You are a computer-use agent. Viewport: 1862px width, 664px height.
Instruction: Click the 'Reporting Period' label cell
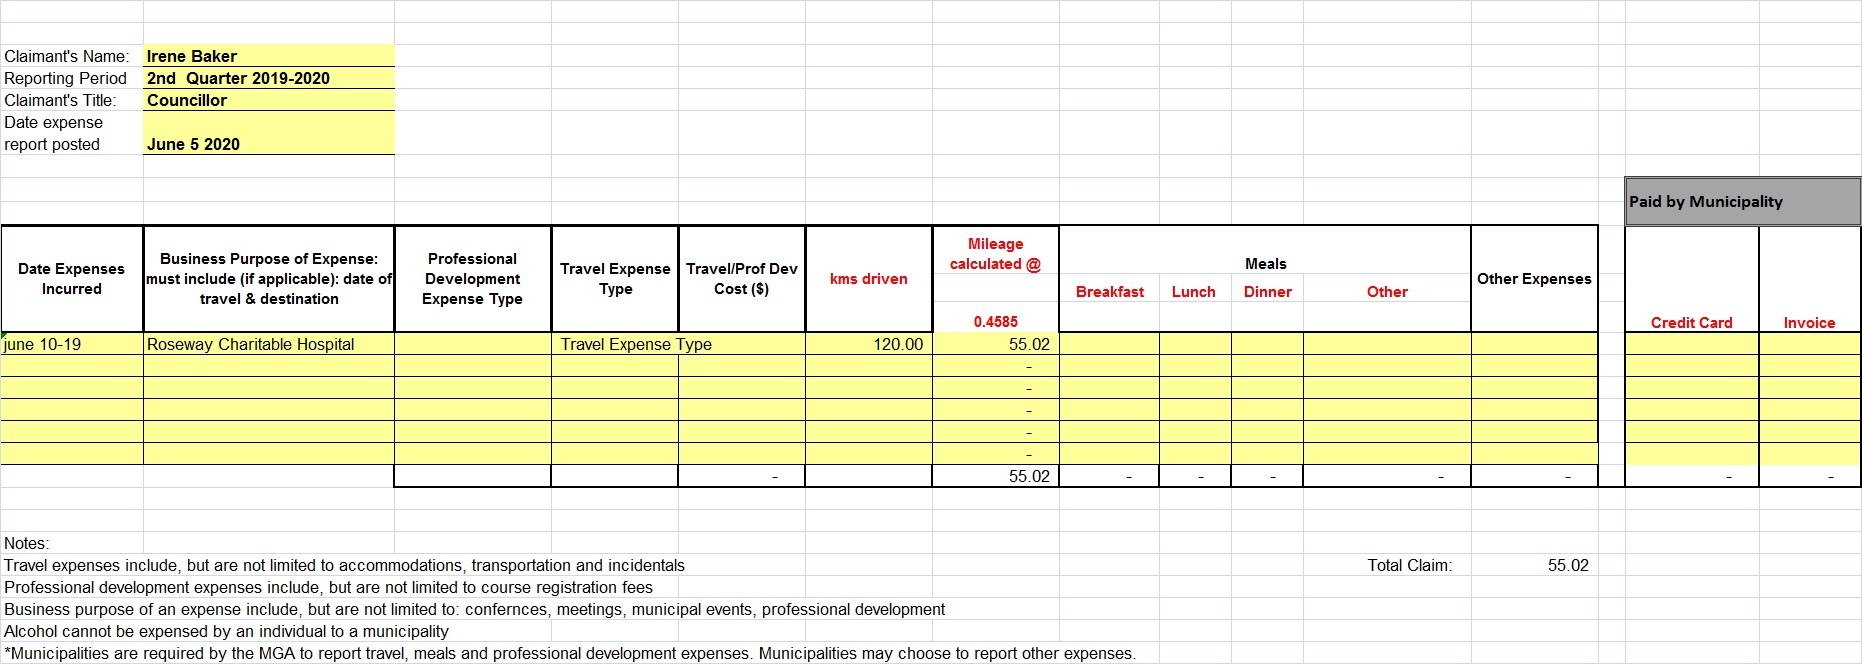[72, 78]
